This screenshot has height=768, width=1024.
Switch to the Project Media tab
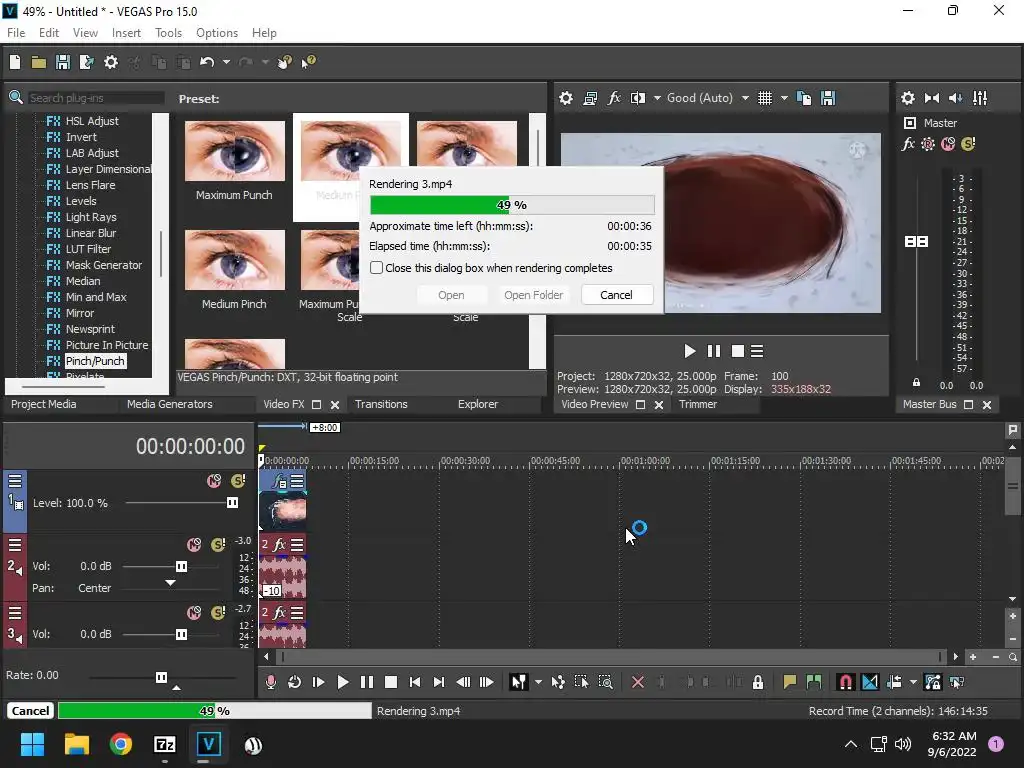[44, 404]
